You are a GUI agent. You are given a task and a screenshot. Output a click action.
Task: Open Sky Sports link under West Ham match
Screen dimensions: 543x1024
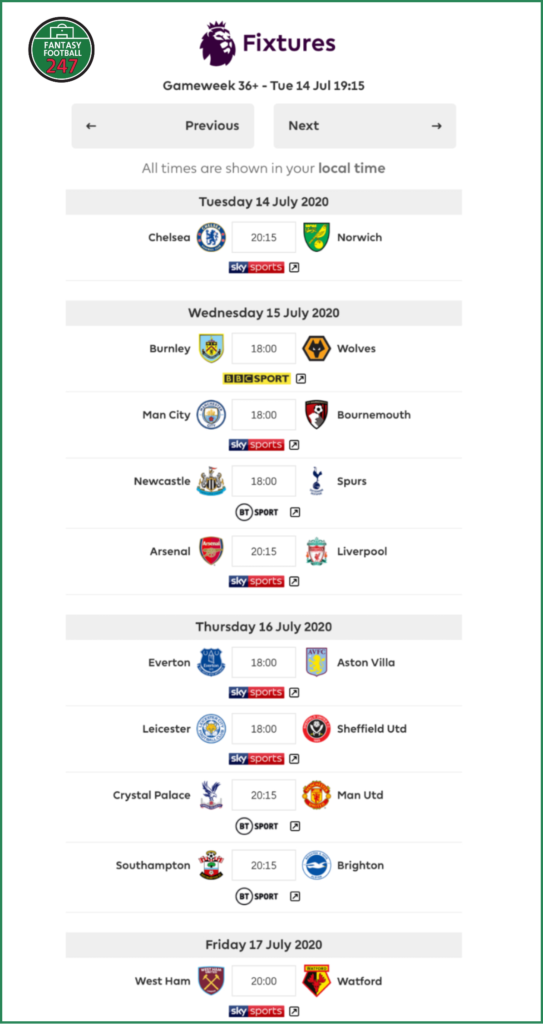256,1012
